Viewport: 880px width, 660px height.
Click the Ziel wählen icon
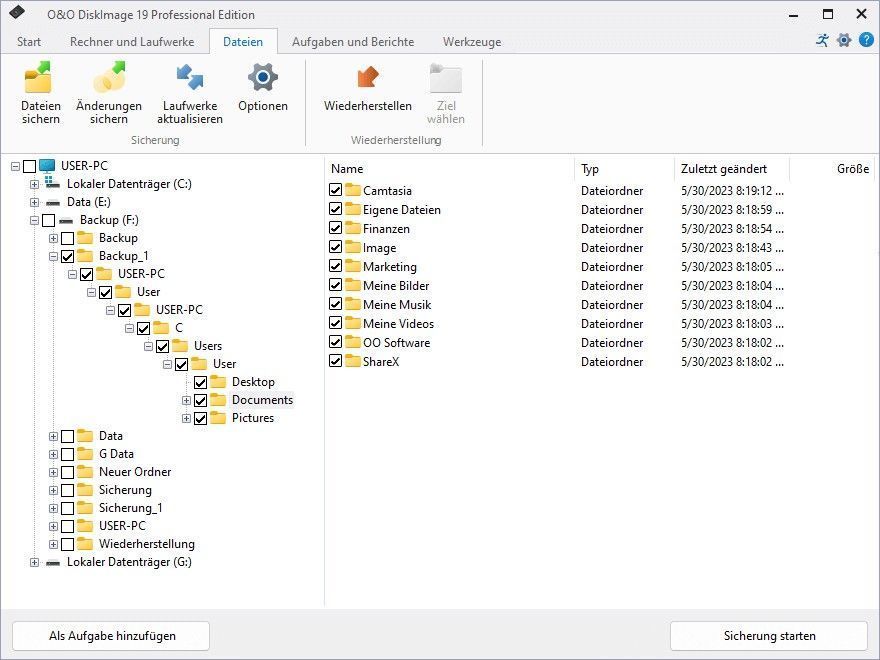click(446, 77)
